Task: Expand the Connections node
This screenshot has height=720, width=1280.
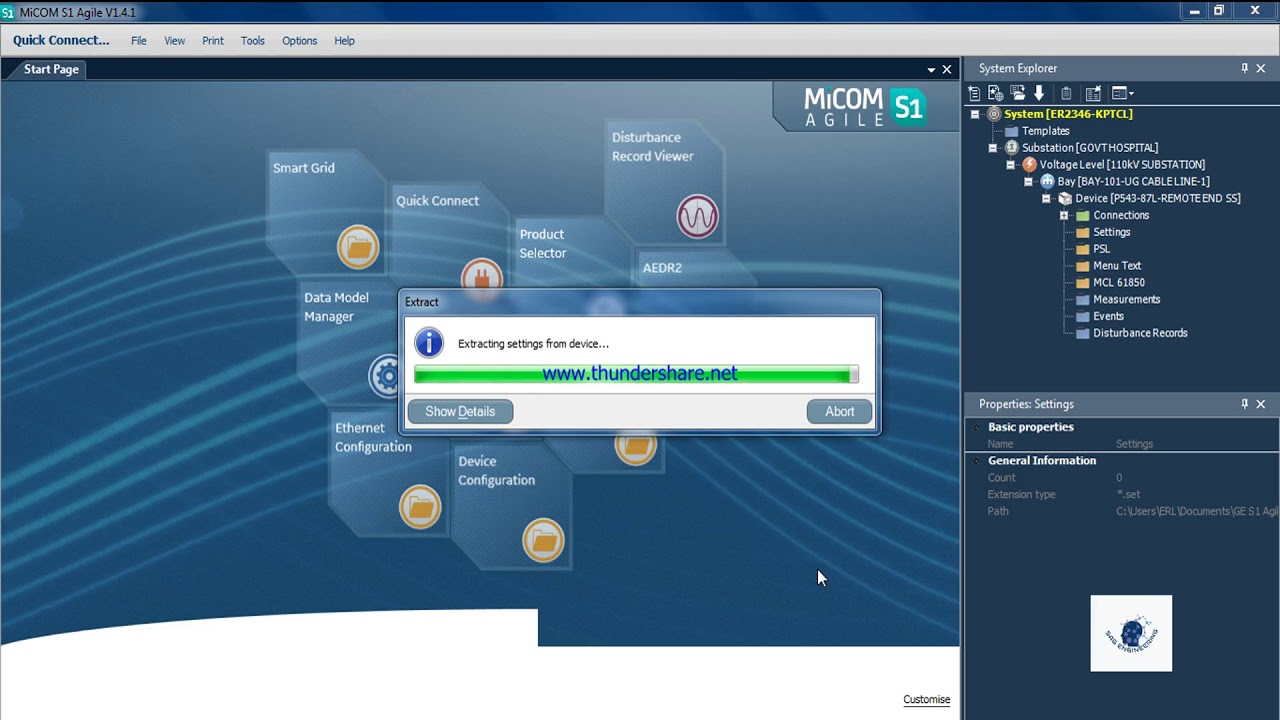Action: (x=1064, y=215)
